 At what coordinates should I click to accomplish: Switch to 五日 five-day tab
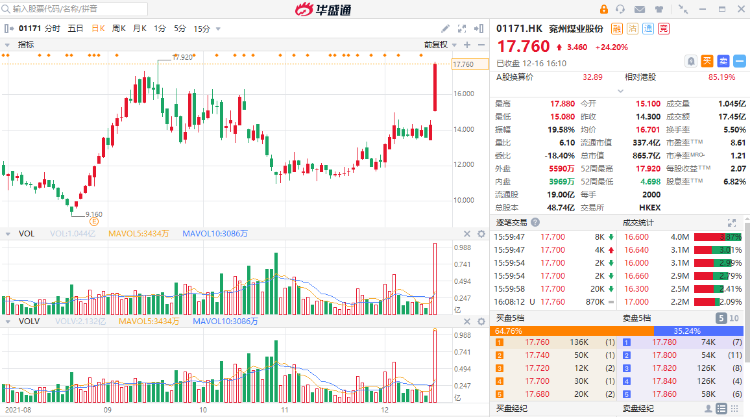tap(75, 29)
